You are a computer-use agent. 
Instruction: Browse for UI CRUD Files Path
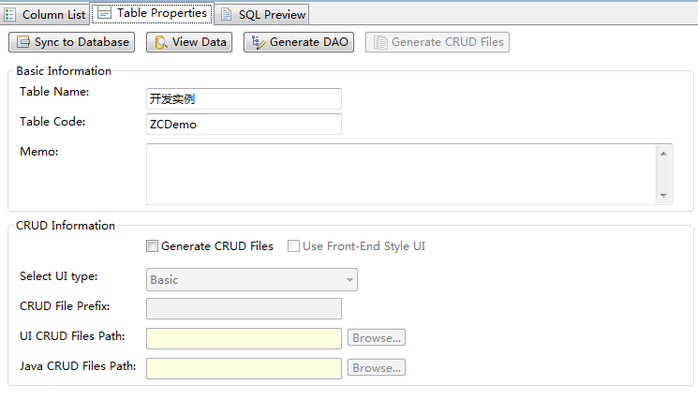376,338
